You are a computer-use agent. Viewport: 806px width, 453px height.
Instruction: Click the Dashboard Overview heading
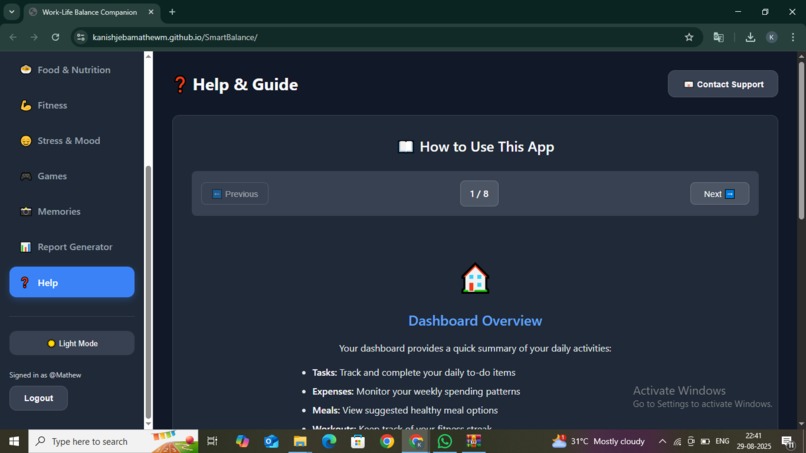475,321
